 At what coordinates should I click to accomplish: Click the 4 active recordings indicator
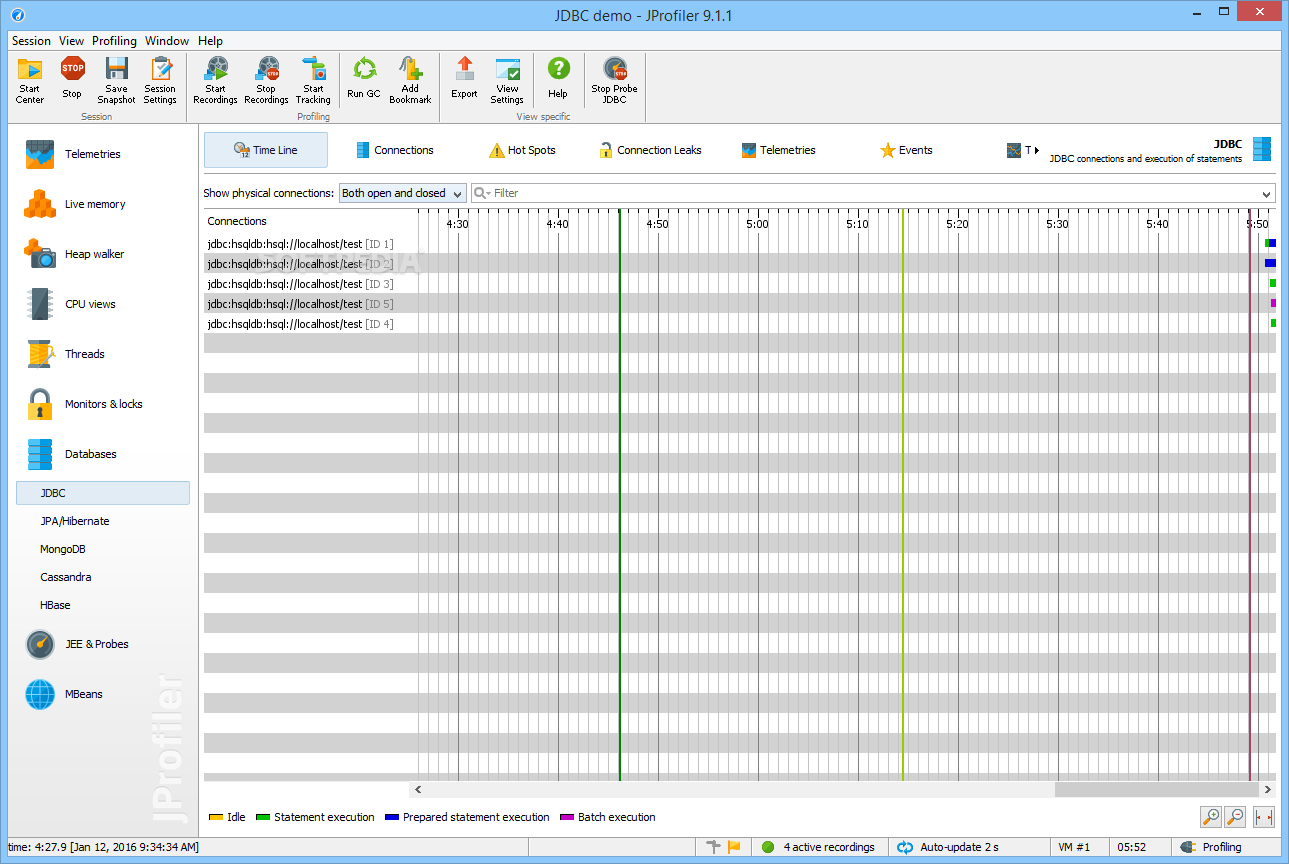pyautogui.click(x=819, y=847)
